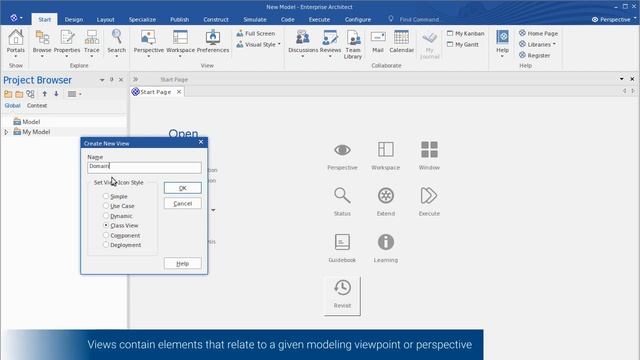Switch to the Design ribbon tab
This screenshot has width=640, height=360.
click(x=74, y=19)
